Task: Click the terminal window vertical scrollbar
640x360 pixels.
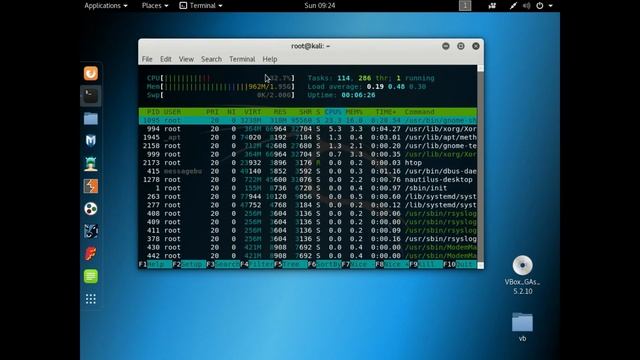Action: 480,167
